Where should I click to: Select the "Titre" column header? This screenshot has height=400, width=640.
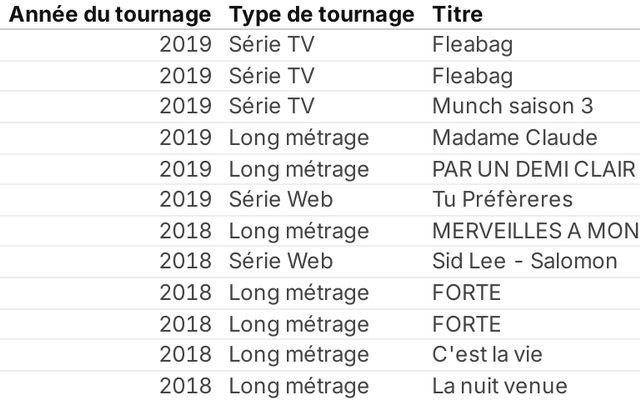[458, 15]
